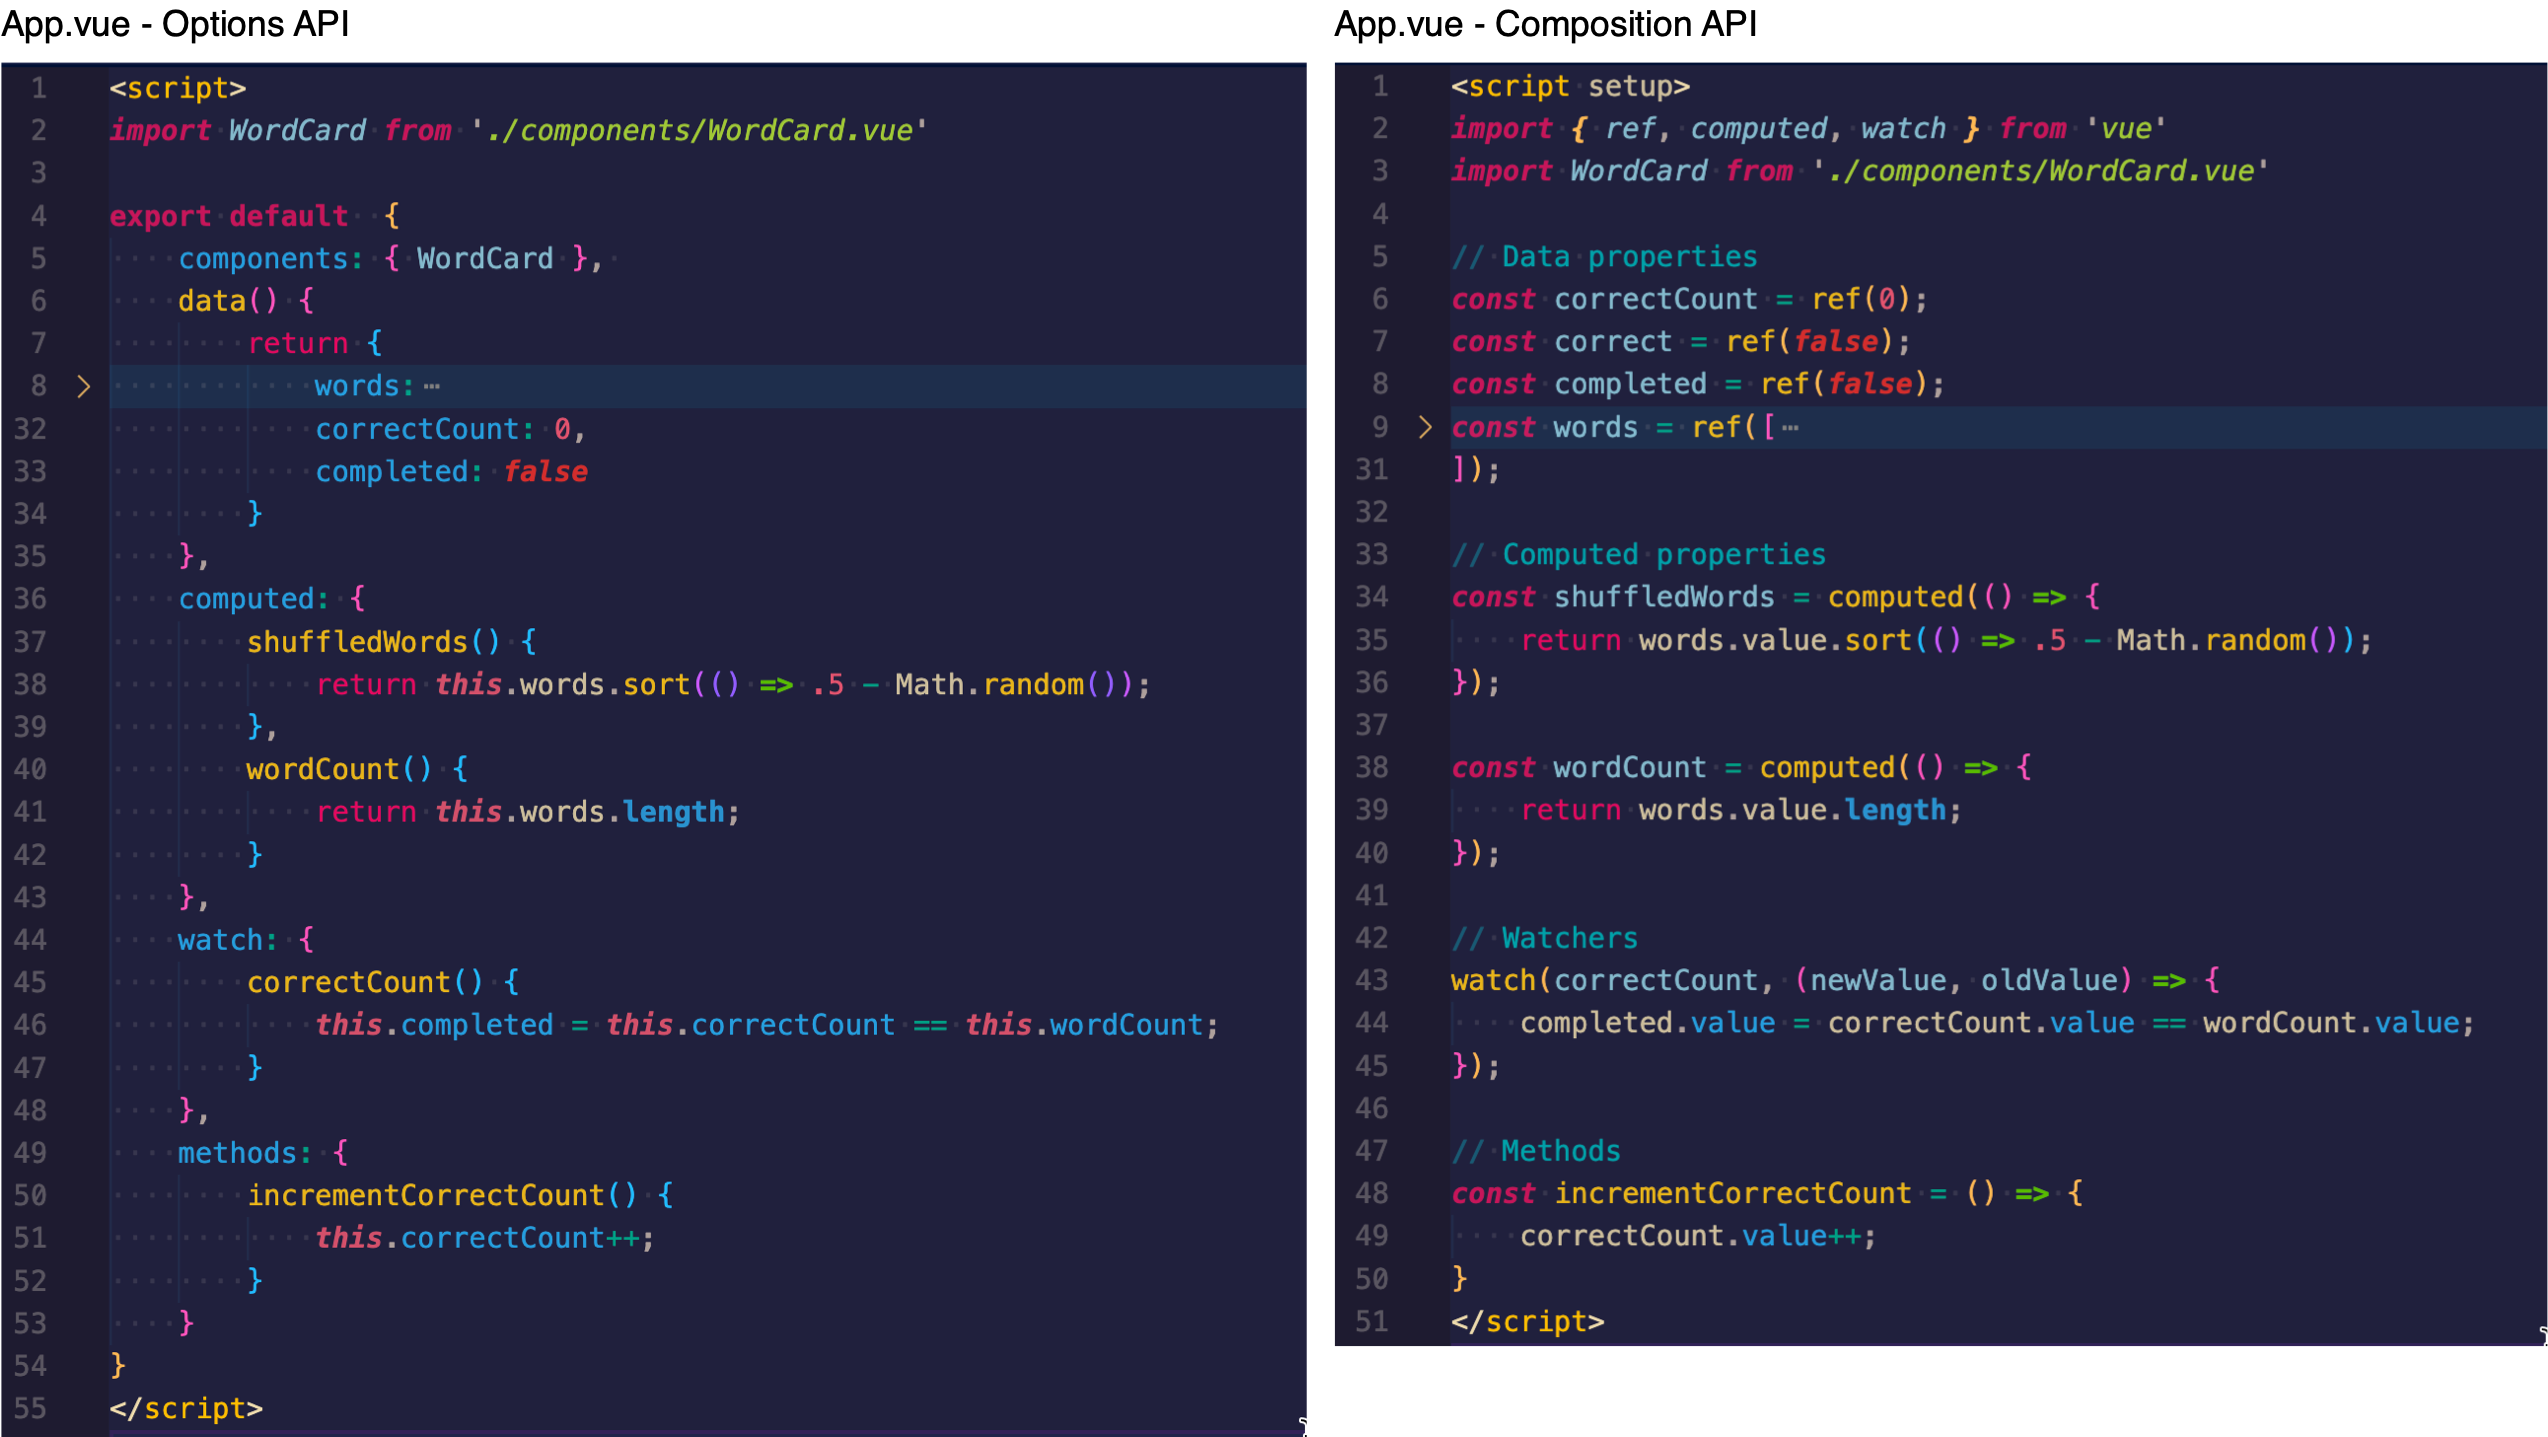Click '// Watchers' comment in Composition API
The width and height of the screenshot is (2548, 1437).
tap(1544, 938)
